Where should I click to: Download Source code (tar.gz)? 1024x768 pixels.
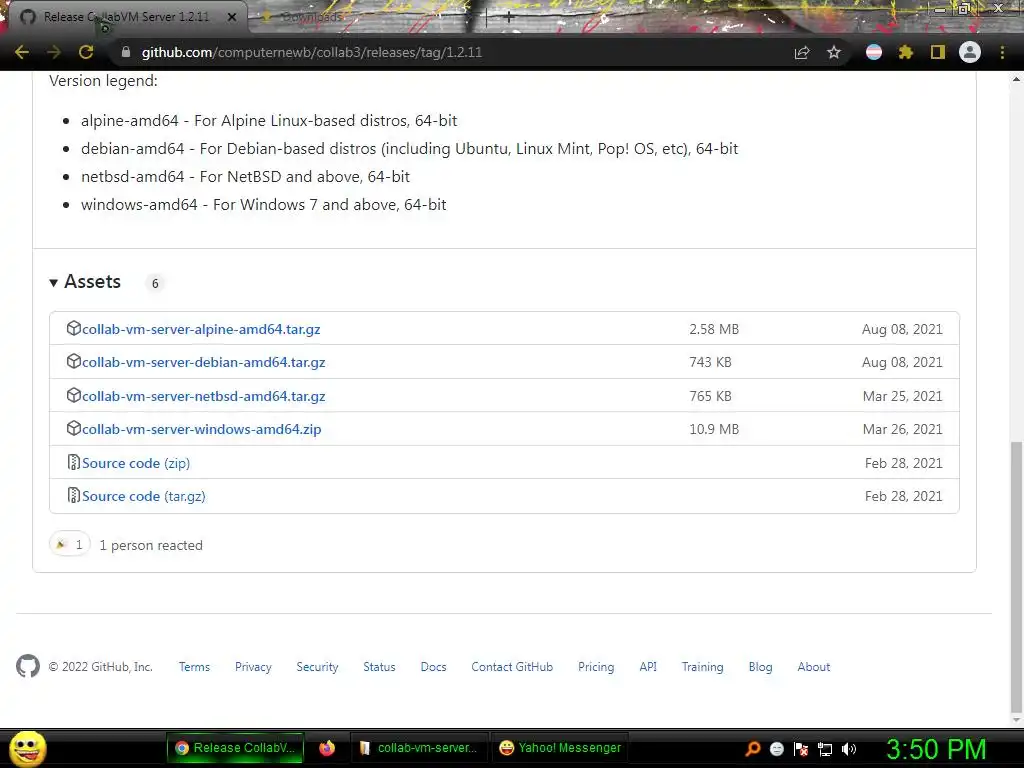[144, 496]
